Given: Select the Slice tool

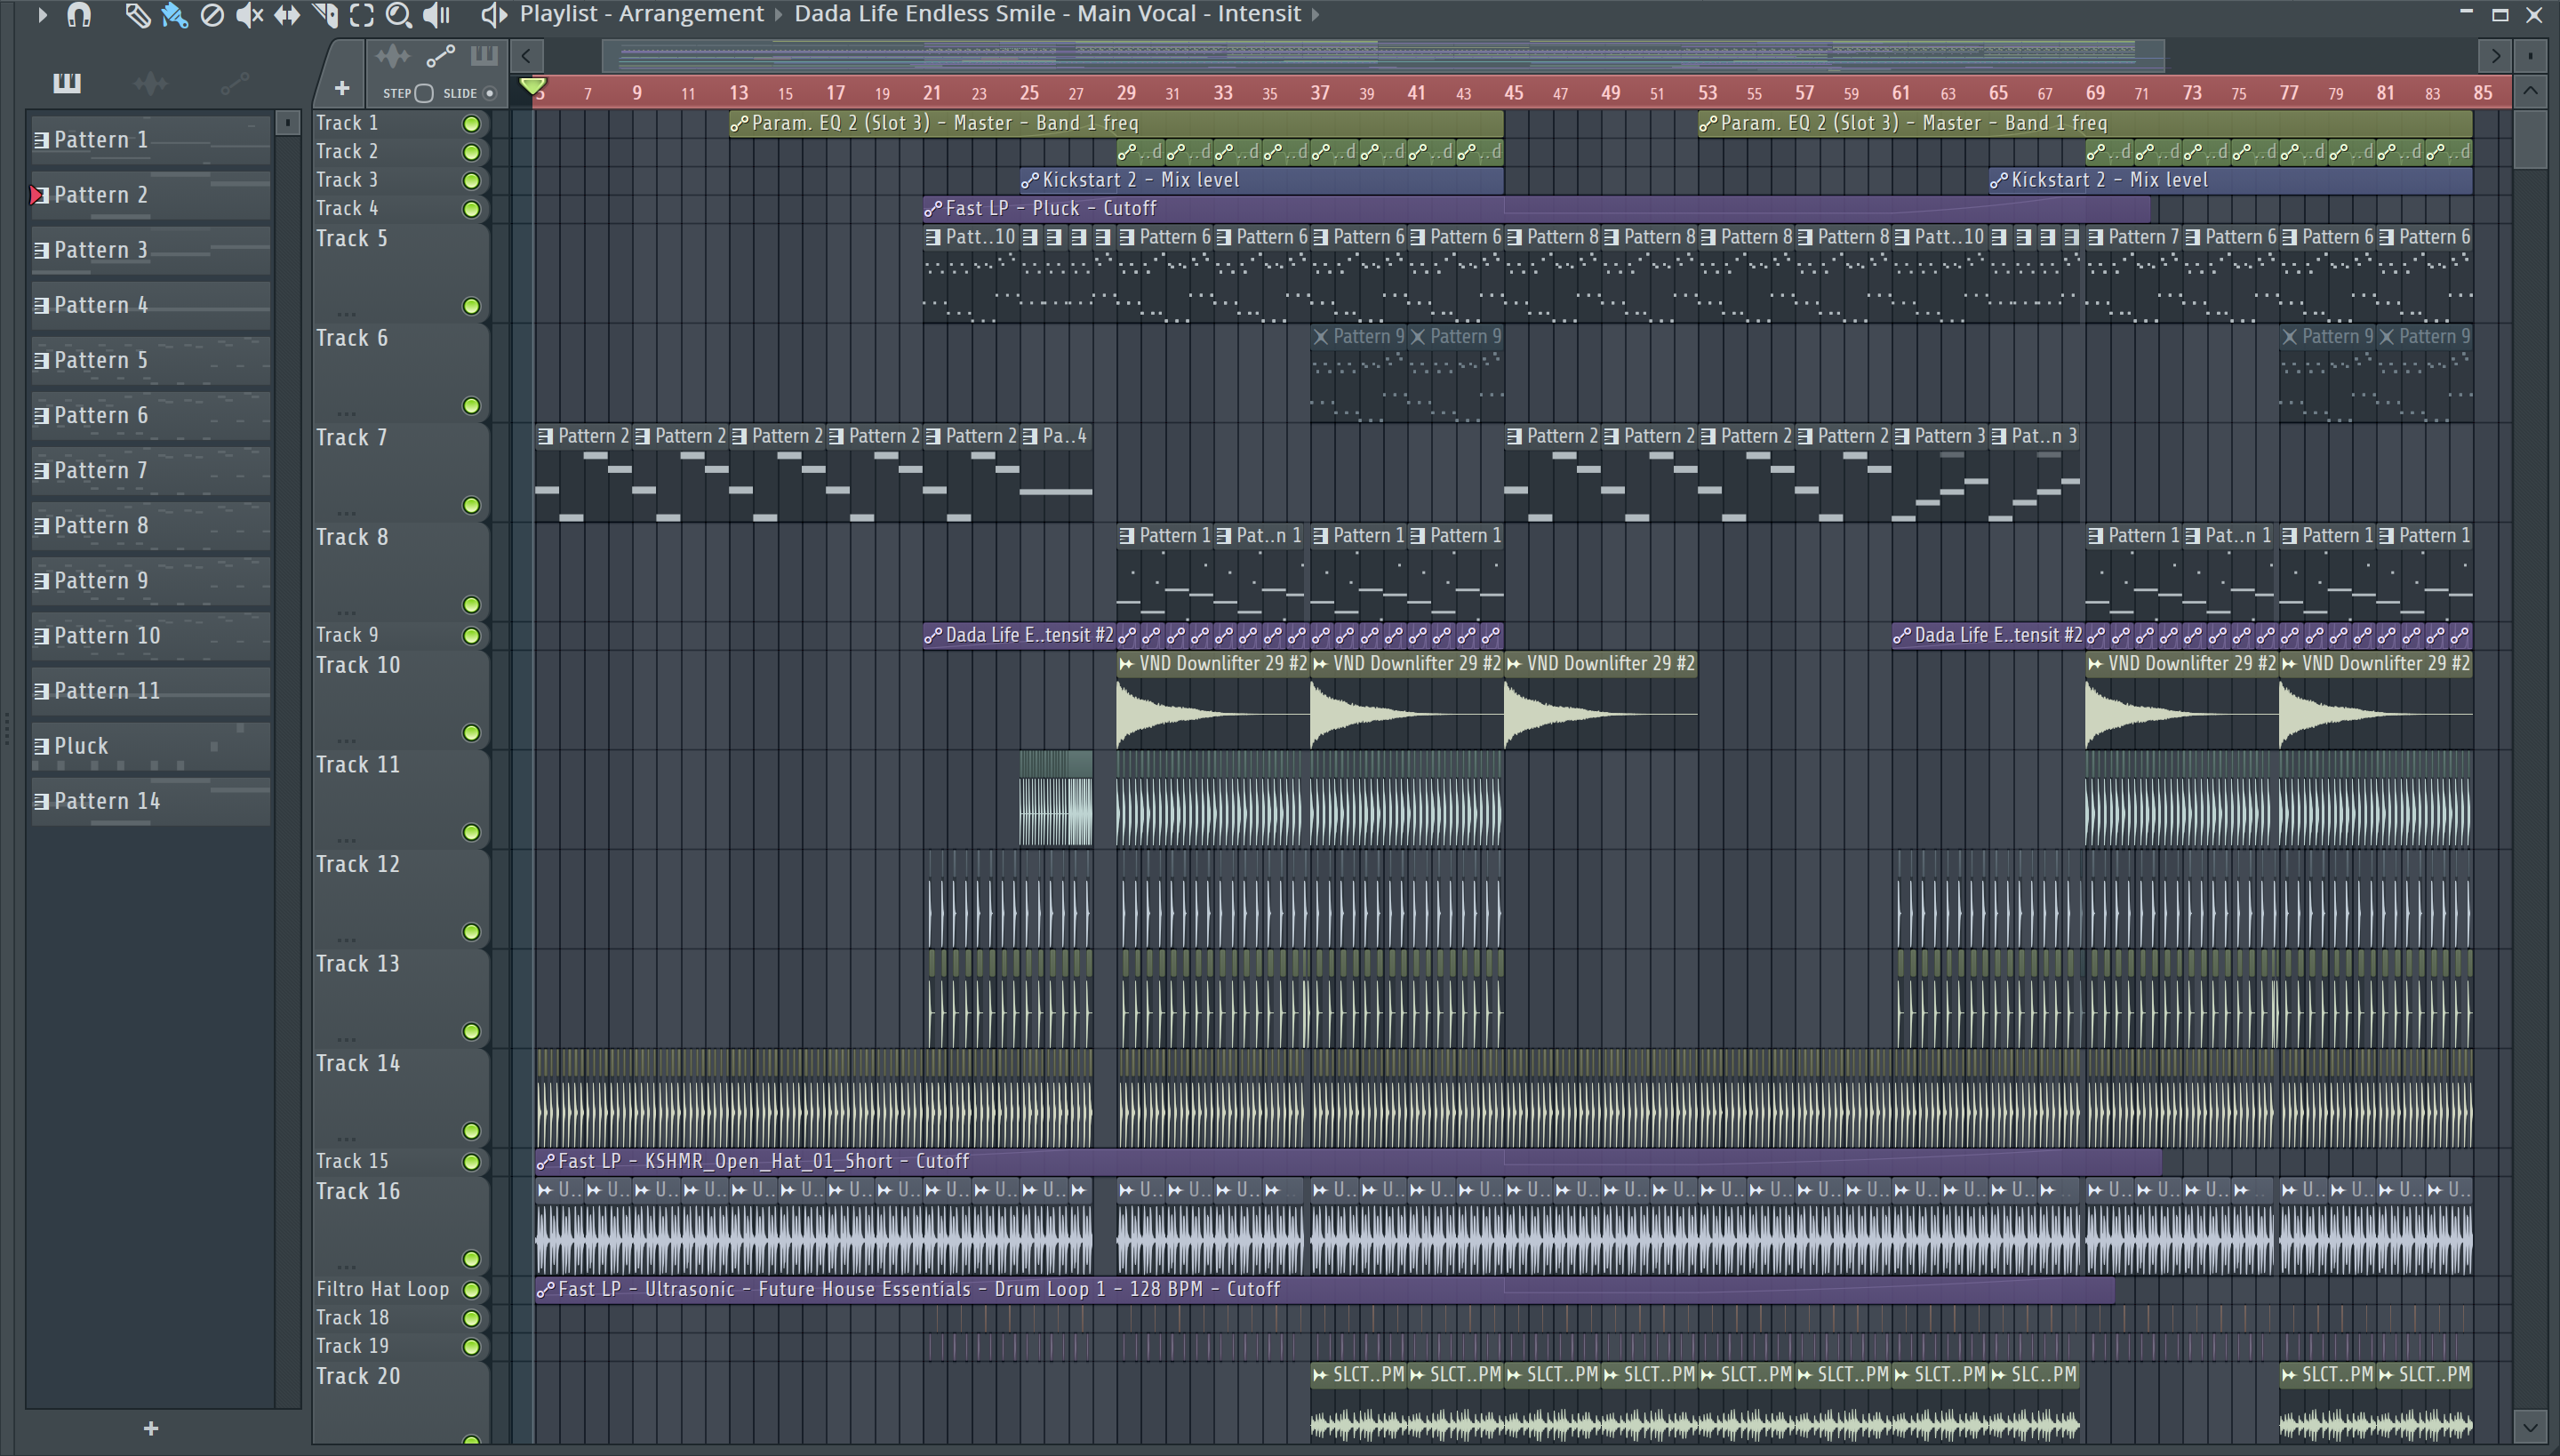Looking at the screenshot, I should click(x=325, y=15).
